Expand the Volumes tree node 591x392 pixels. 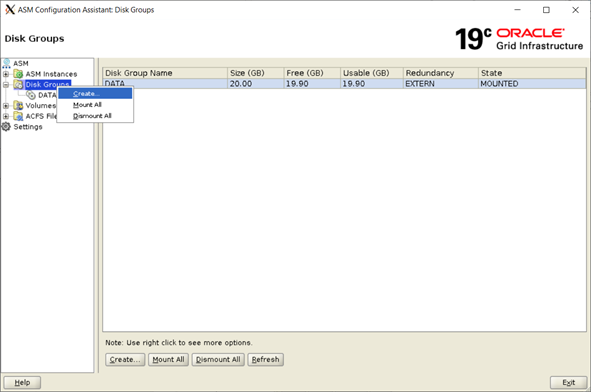coord(6,106)
